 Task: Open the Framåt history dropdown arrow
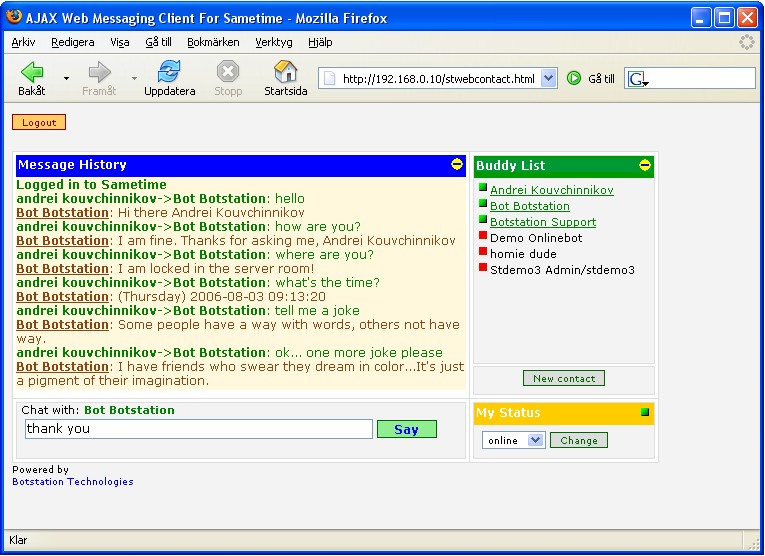coord(134,78)
